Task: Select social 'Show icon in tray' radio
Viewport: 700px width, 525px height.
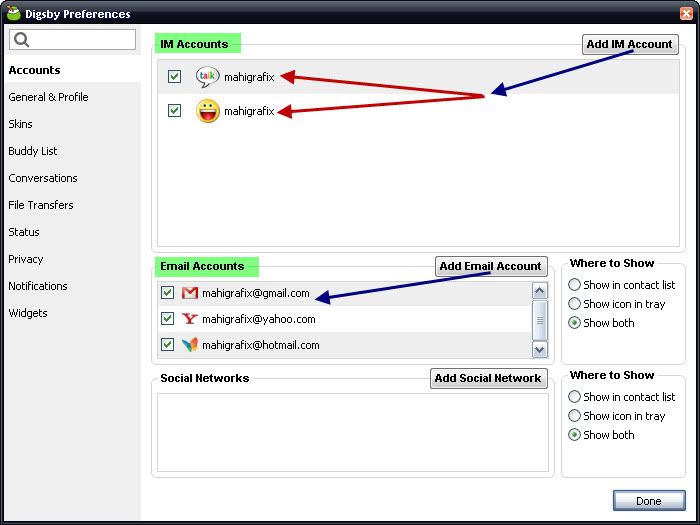Action: point(574,416)
